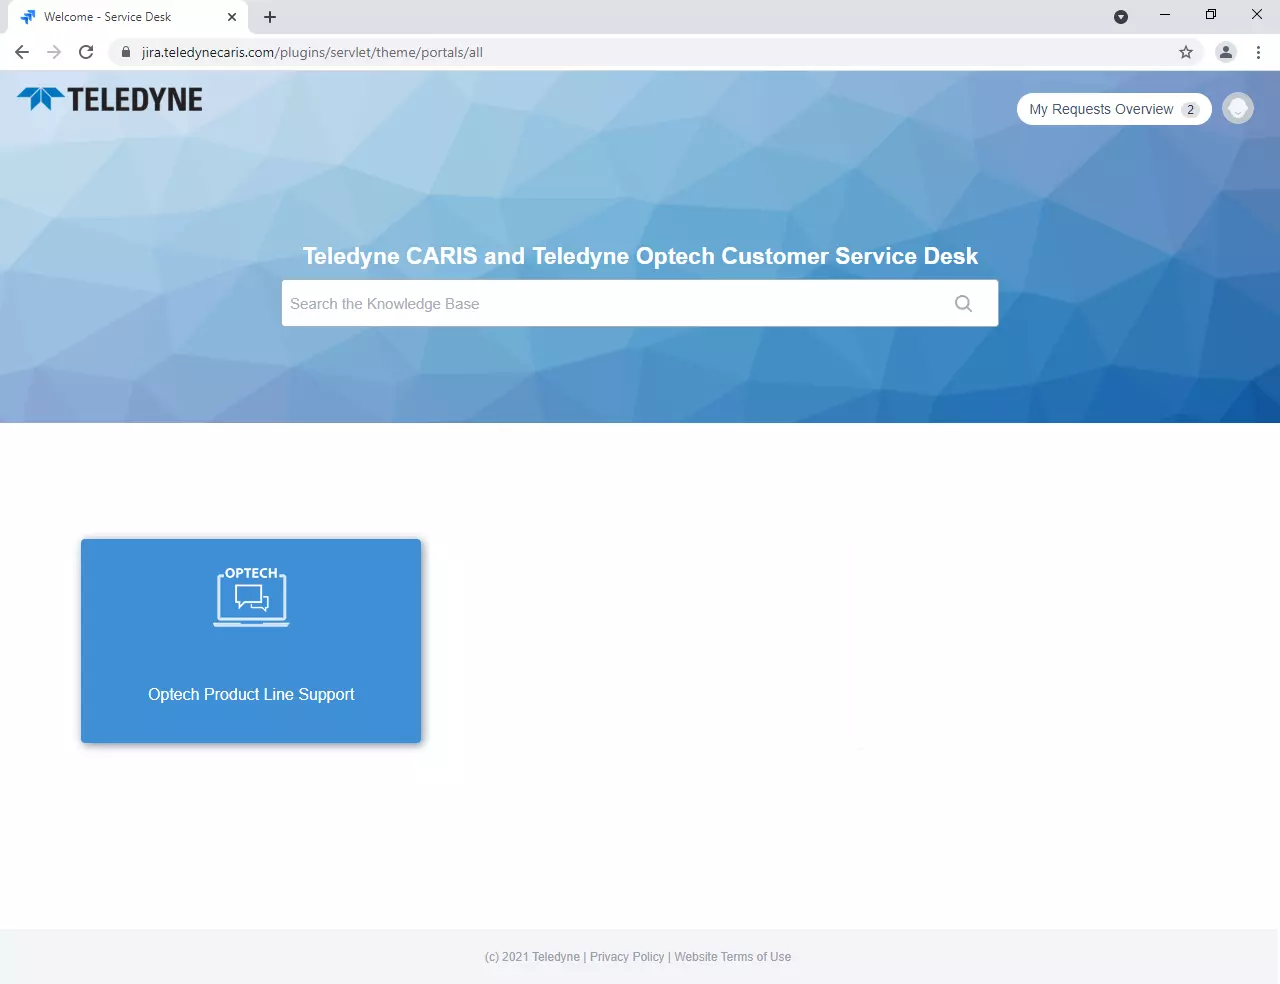The width and height of the screenshot is (1280, 984).
Task: Click the (c) 2021 Teledyne text
Action: (532, 957)
